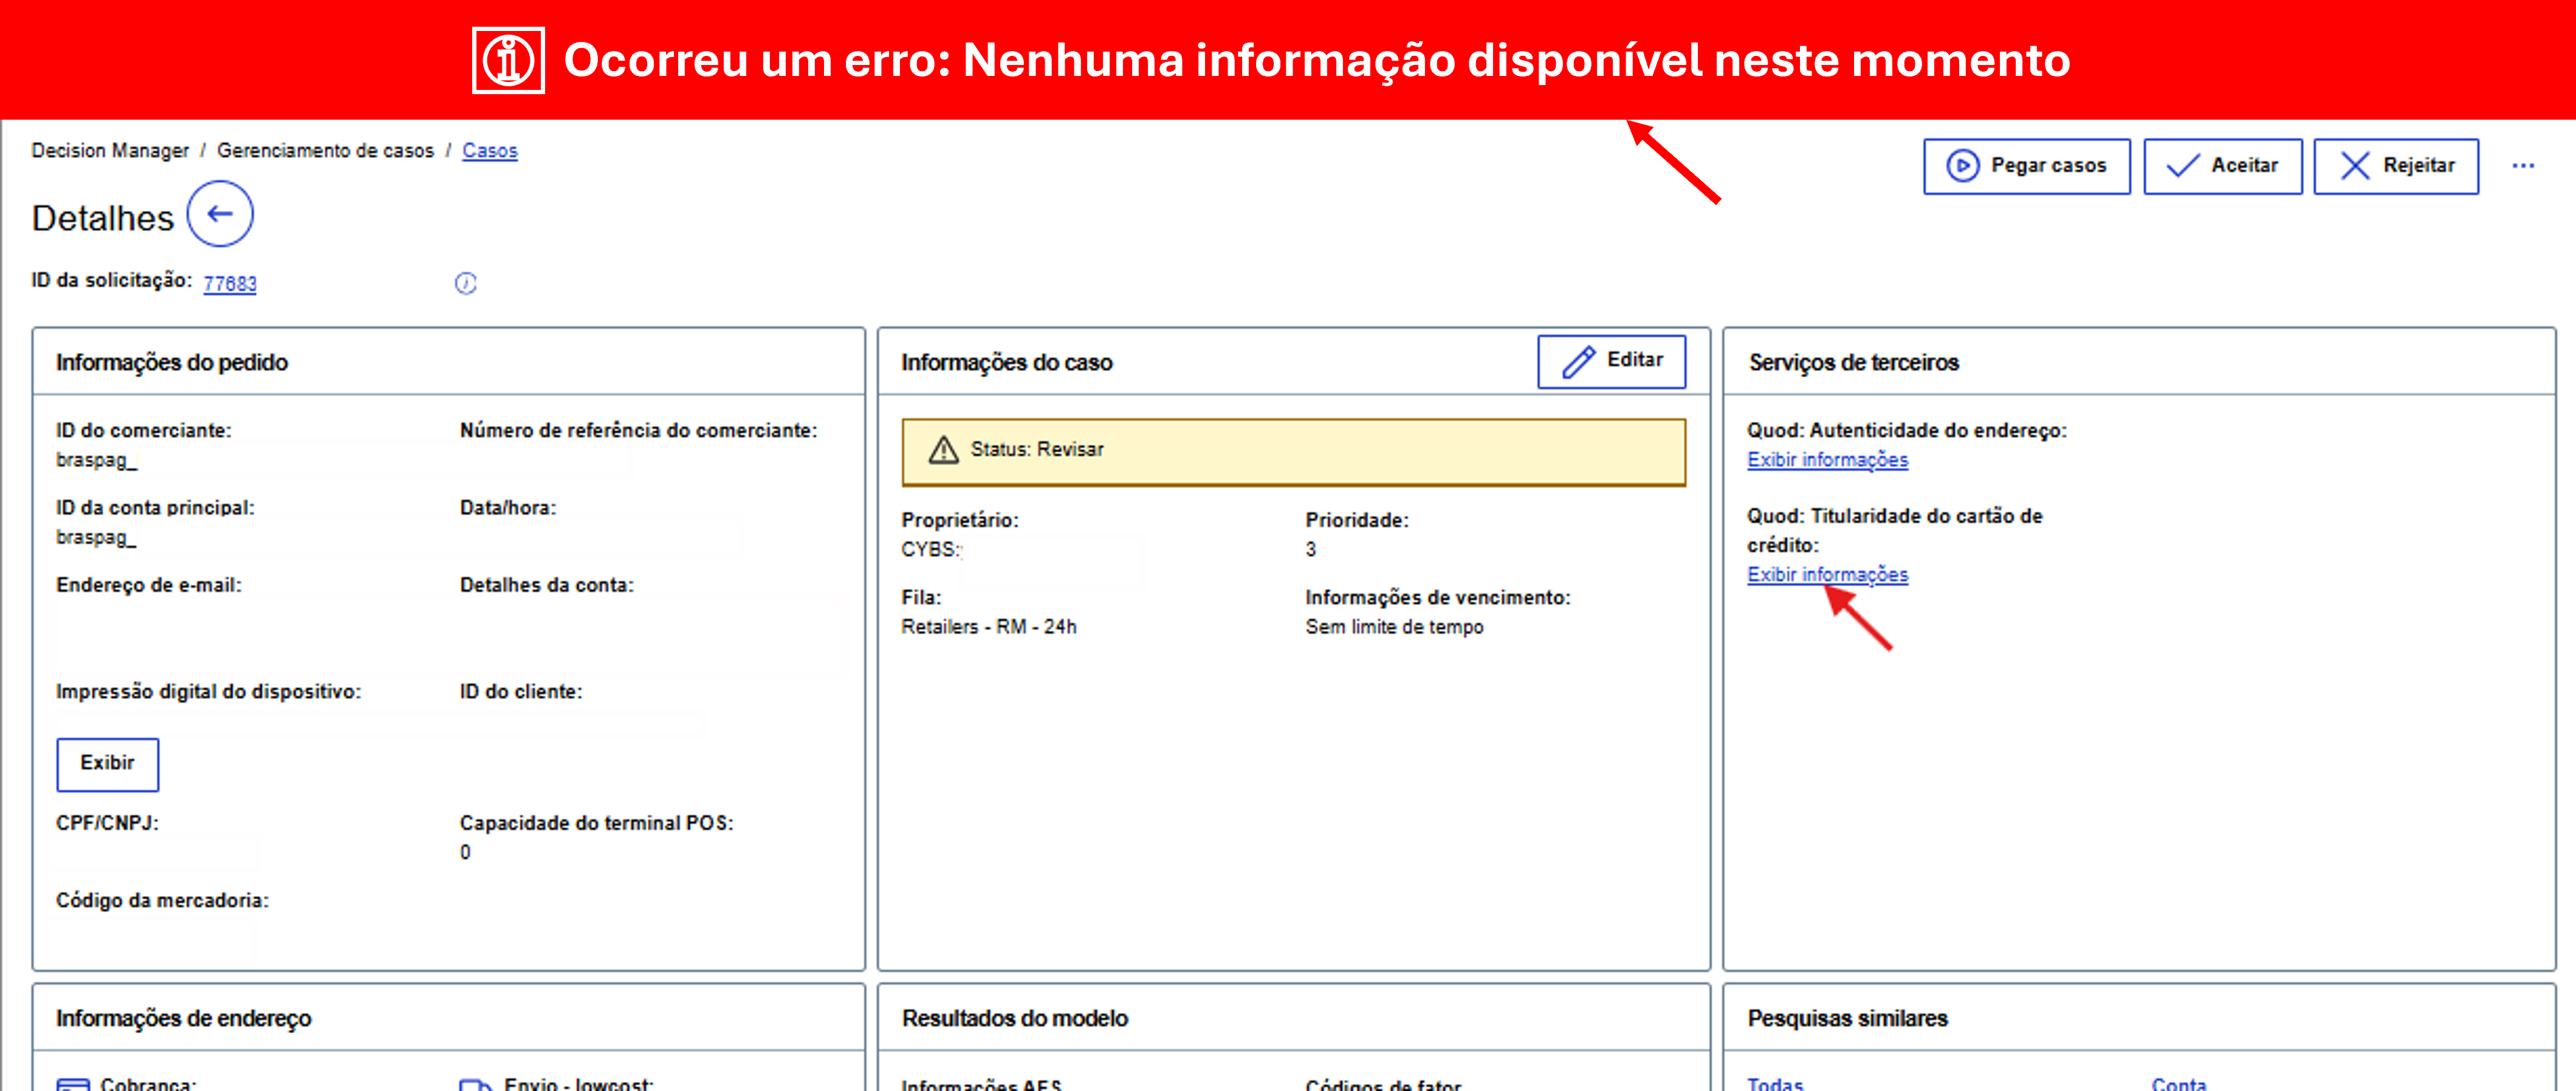Image resolution: width=2576 pixels, height=1091 pixels.
Task: Click the Conta link in Pesquisas similares
Action: [x=2178, y=1083]
